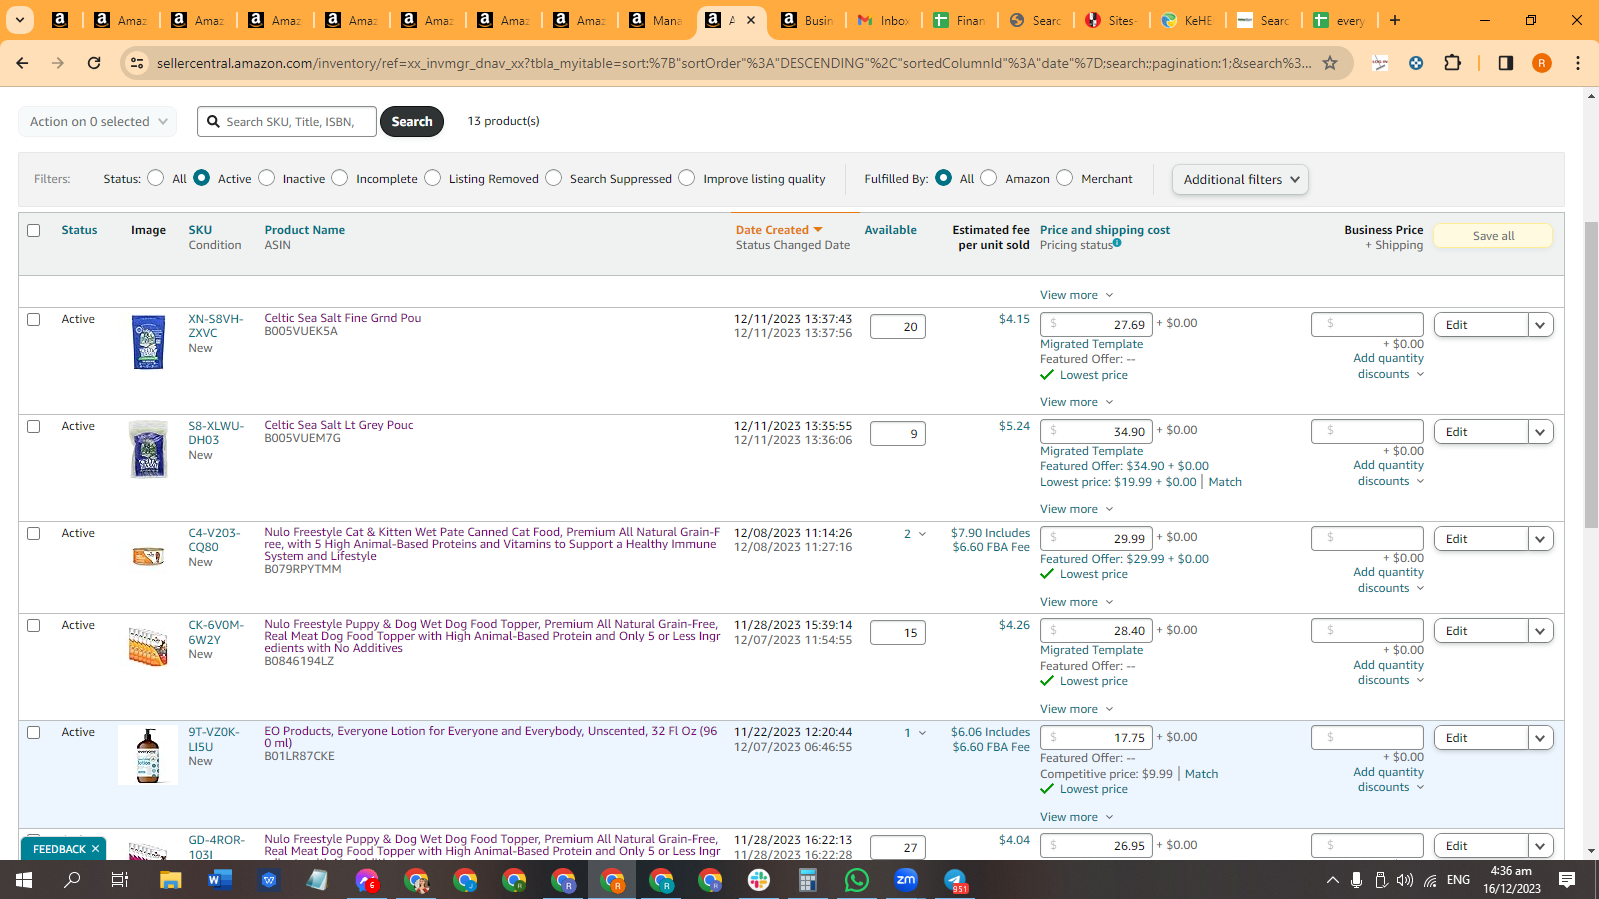Switch to the Inbox Gmail tab

(883, 20)
